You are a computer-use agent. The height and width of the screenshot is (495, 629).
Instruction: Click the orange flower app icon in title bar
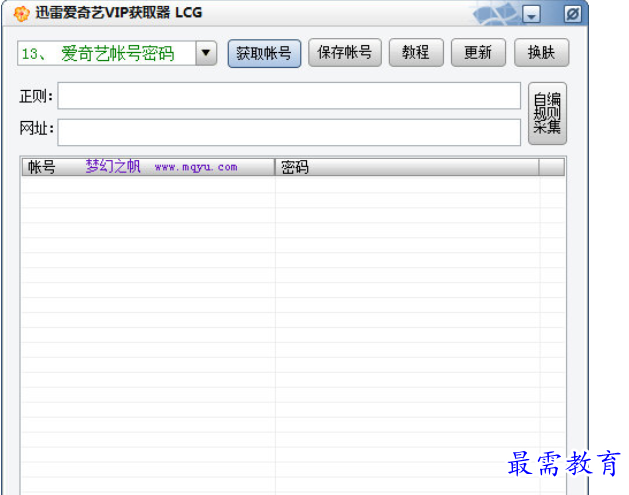click(21, 14)
